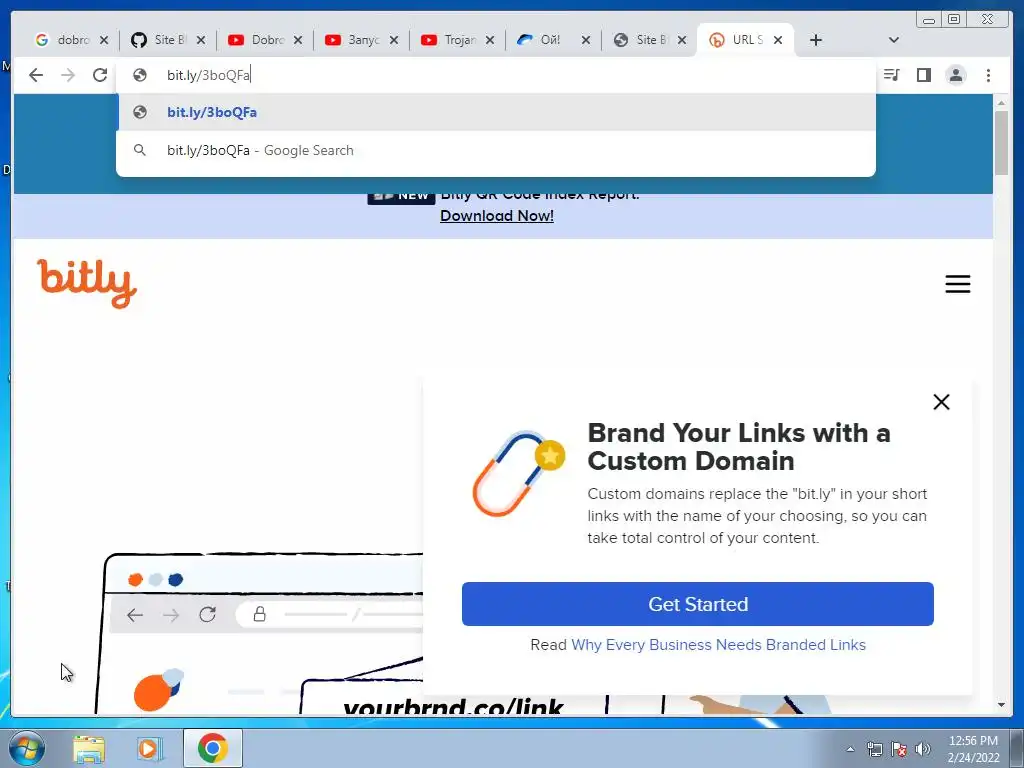Image resolution: width=1024 pixels, height=768 pixels.
Task: Close the YouTube 'Запус' tab
Action: coord(394,40)
